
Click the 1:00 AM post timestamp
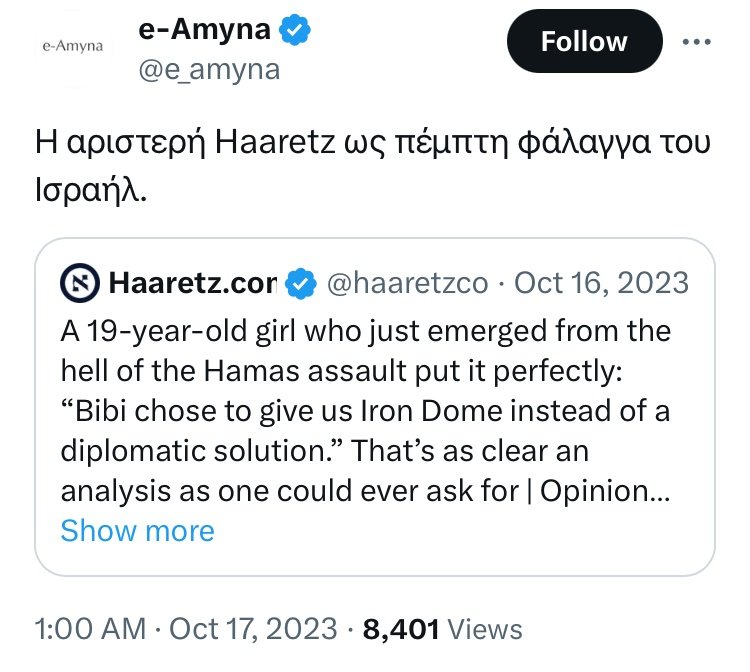pos(90,629)
